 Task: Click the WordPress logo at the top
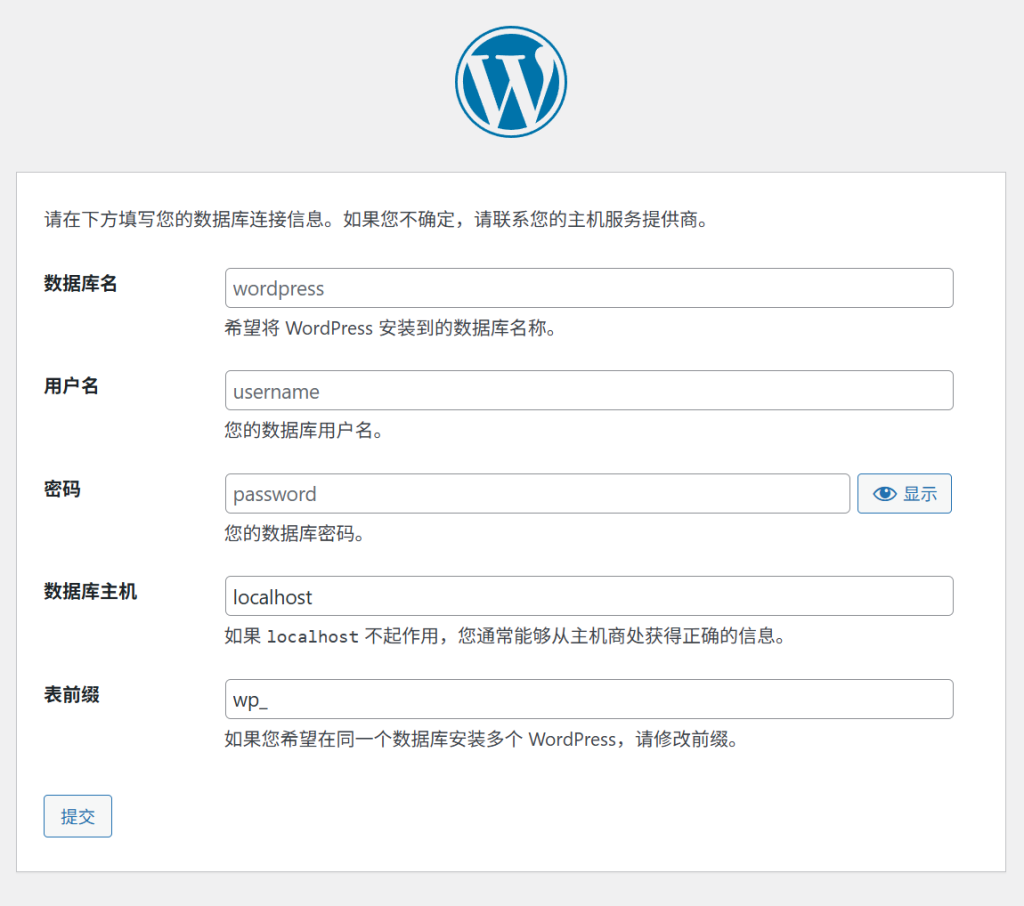(x=511, y=81)
